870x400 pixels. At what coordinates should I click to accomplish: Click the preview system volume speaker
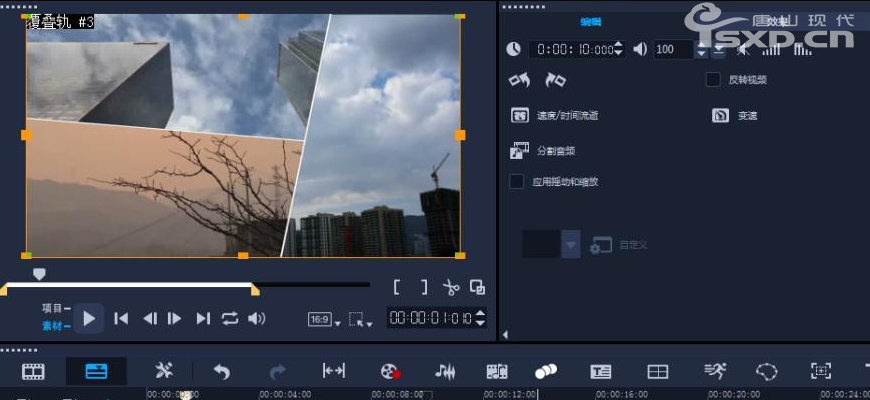click(256, 318)
